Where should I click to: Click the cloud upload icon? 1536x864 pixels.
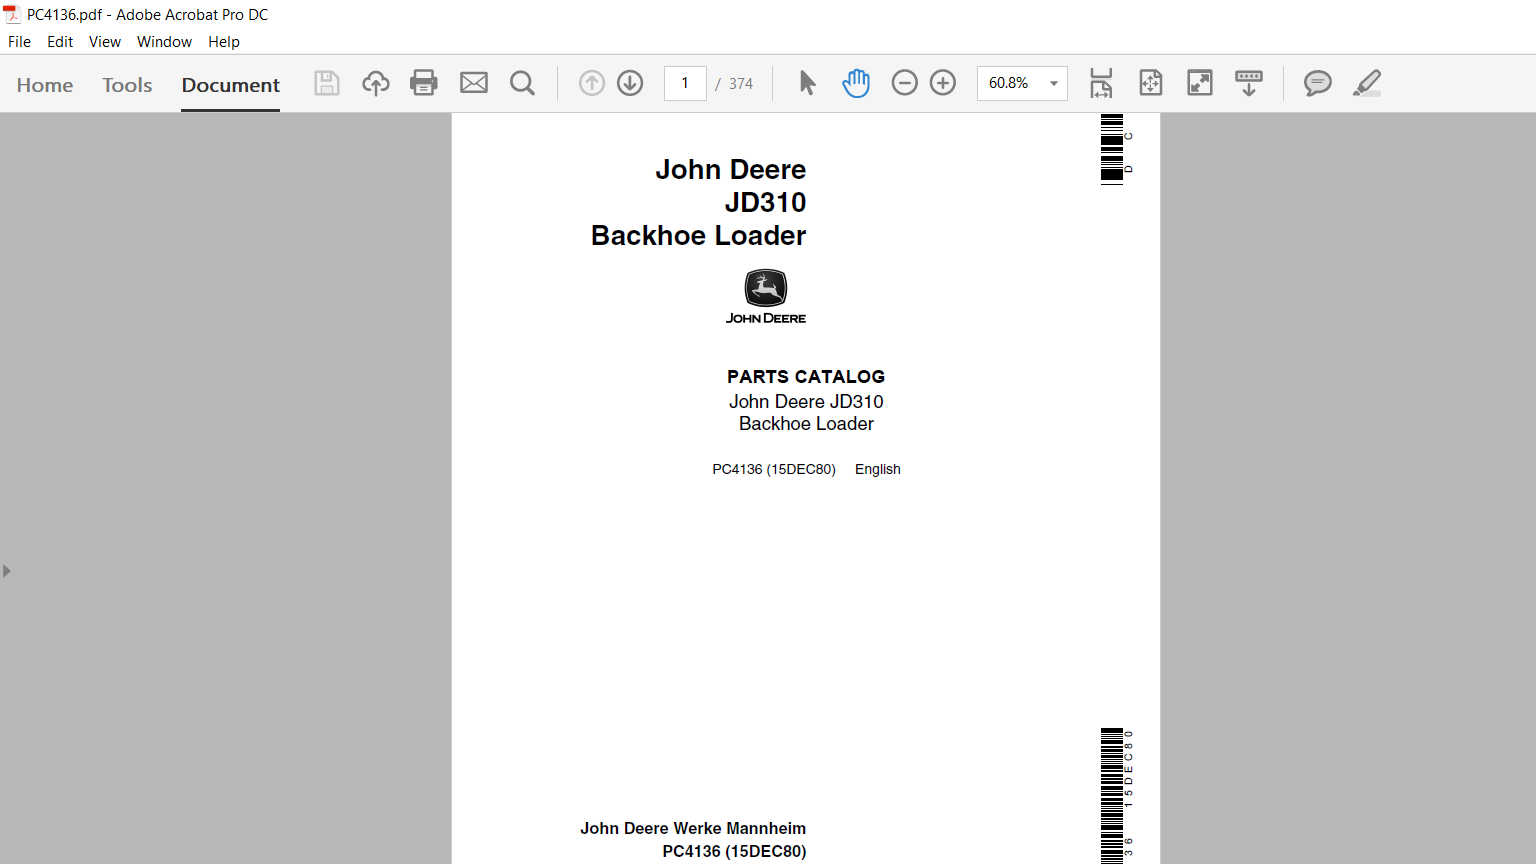tap(376, 83)
